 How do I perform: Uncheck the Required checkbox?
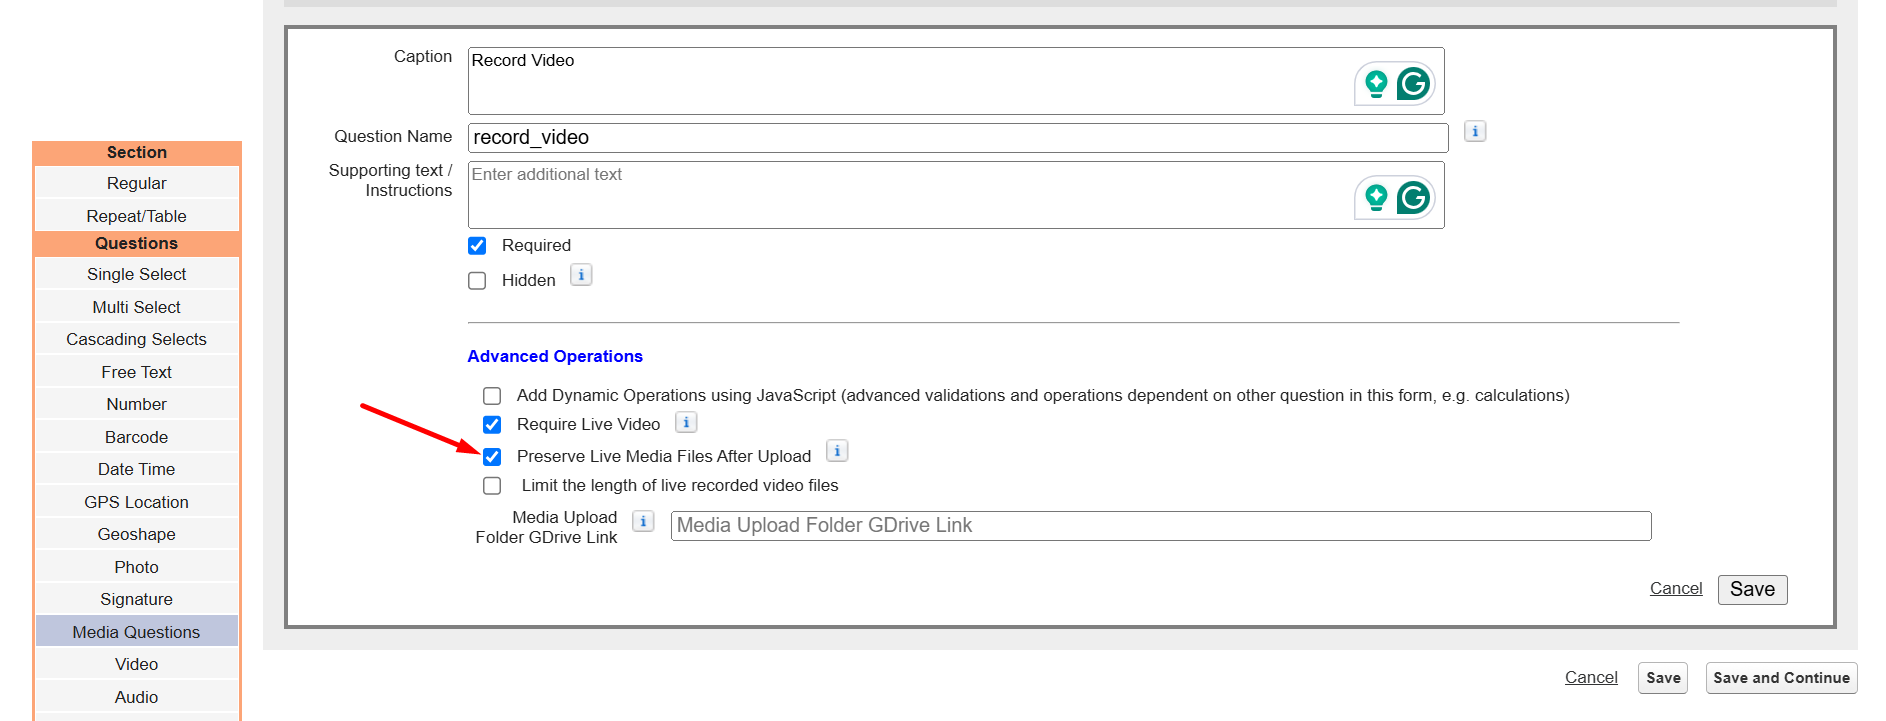coord(477,246)
